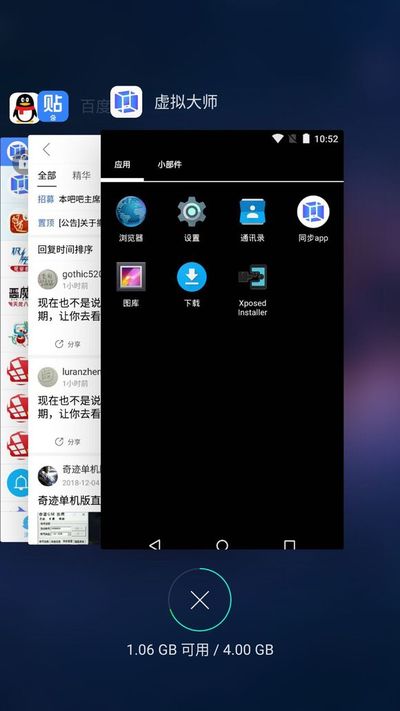Open the QQ penguin app icon

click(24, 108)
